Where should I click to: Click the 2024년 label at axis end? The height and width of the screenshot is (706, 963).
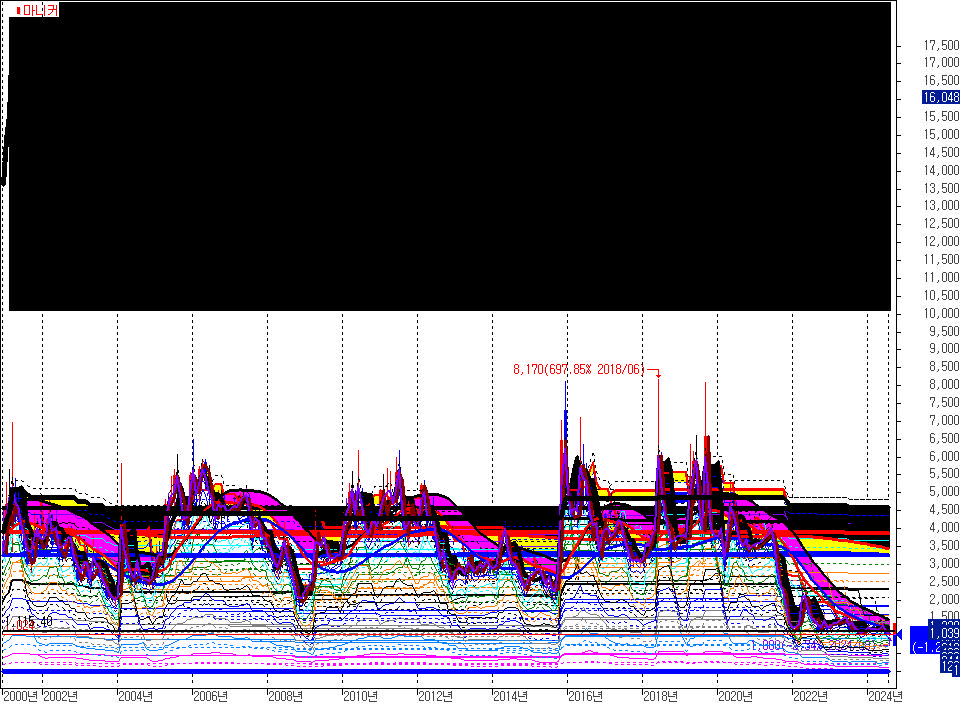pyautogui.click(x=885, y=696)
